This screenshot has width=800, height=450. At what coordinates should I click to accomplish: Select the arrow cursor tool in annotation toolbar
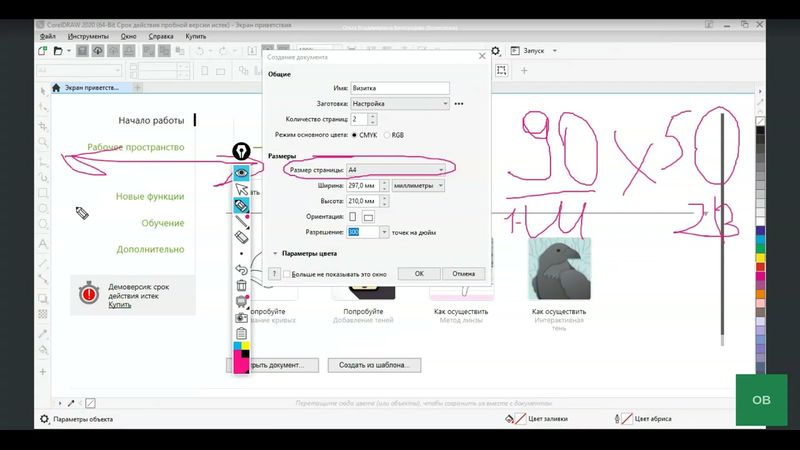click(241, 190)
